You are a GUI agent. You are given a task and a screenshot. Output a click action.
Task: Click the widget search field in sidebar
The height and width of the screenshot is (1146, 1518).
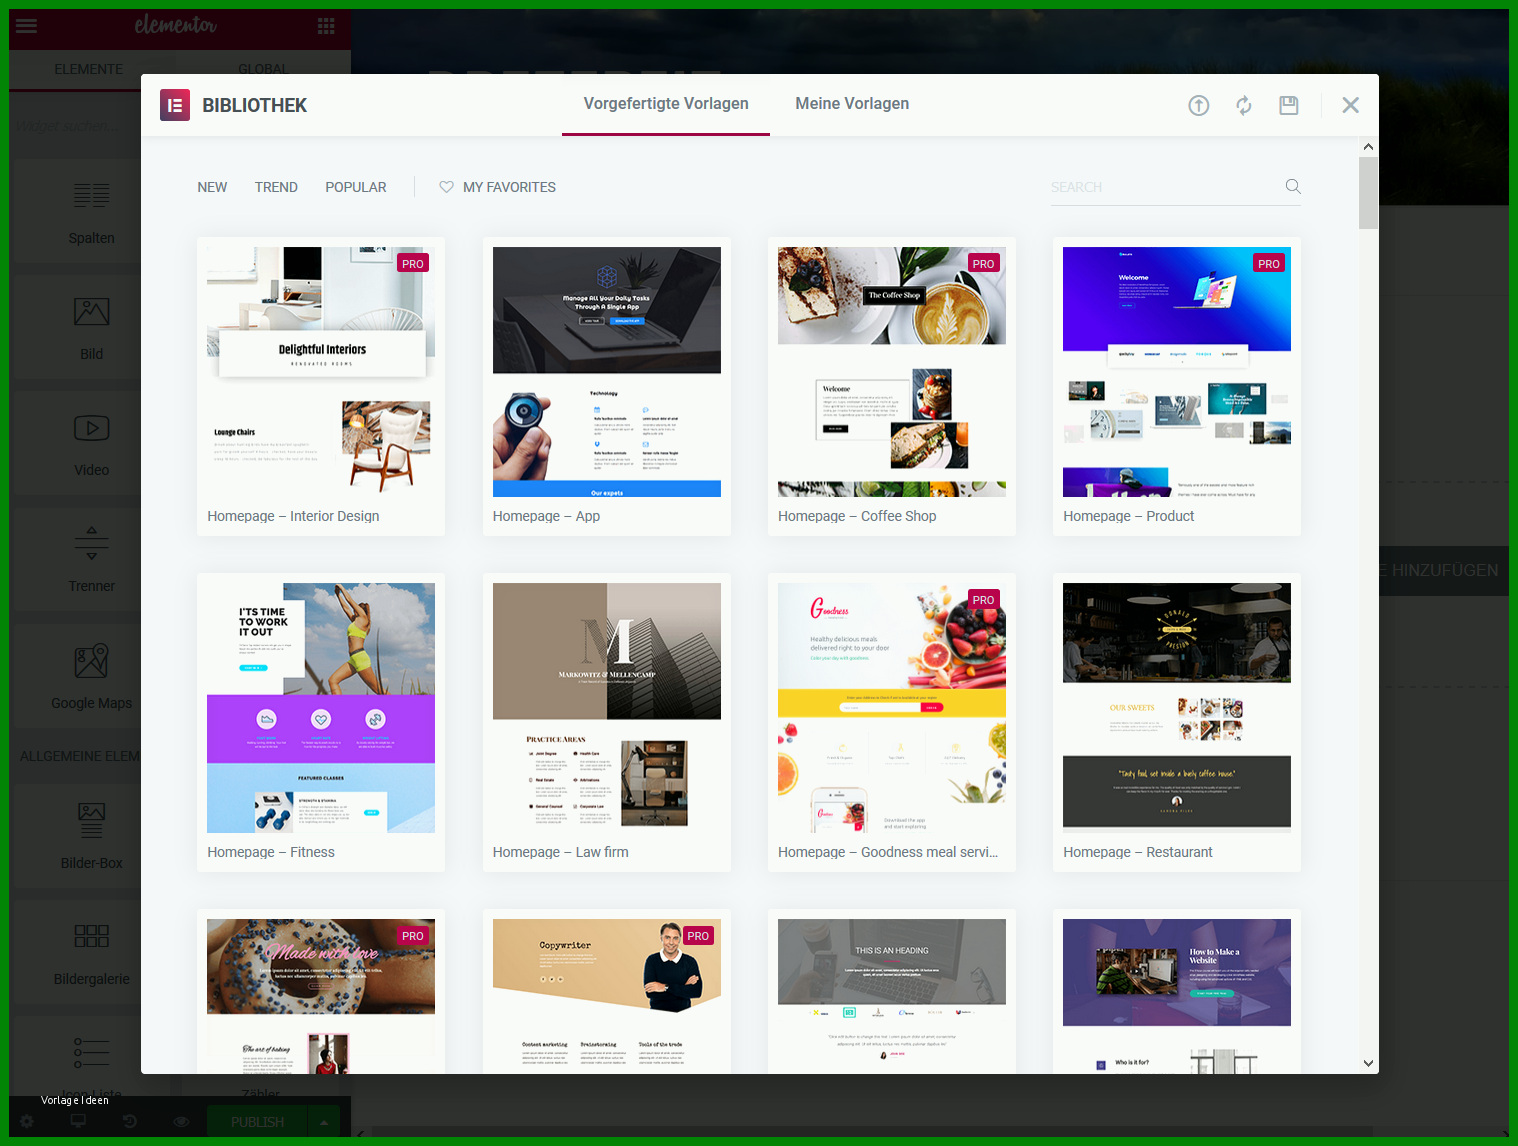point(75,127)
